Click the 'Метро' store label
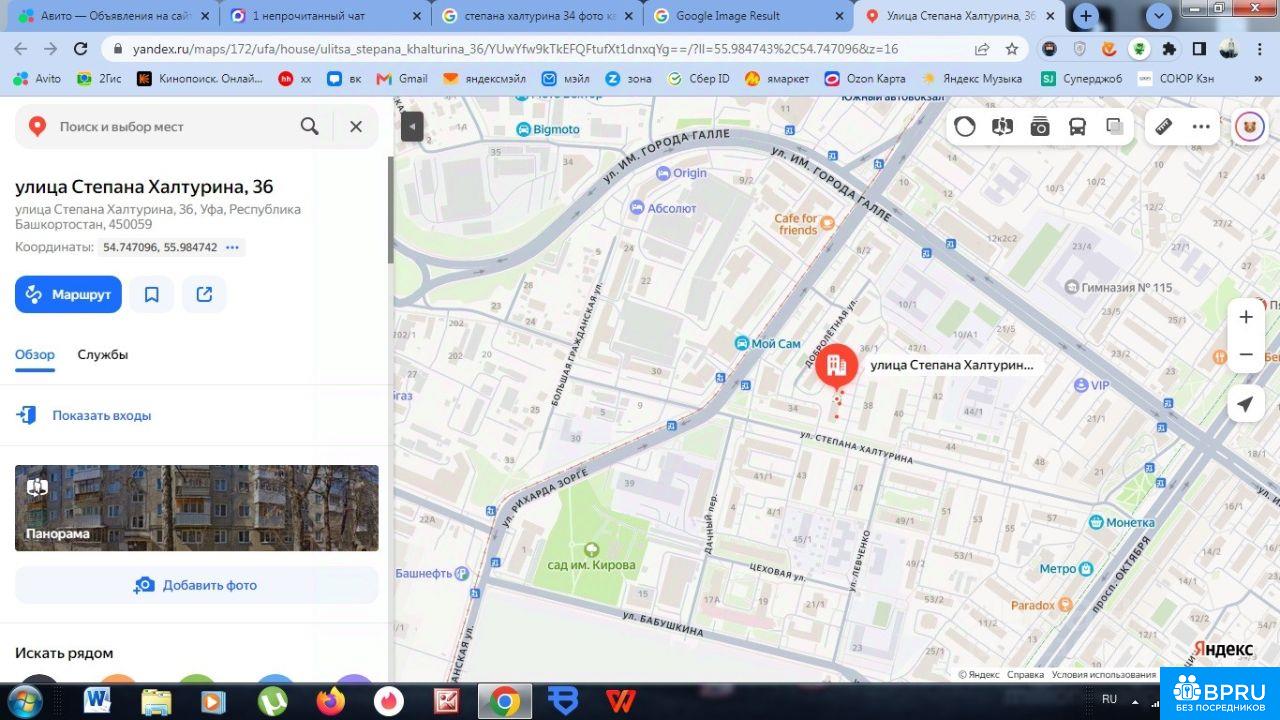1280x720 pixels. click(x=1066, y=569)
